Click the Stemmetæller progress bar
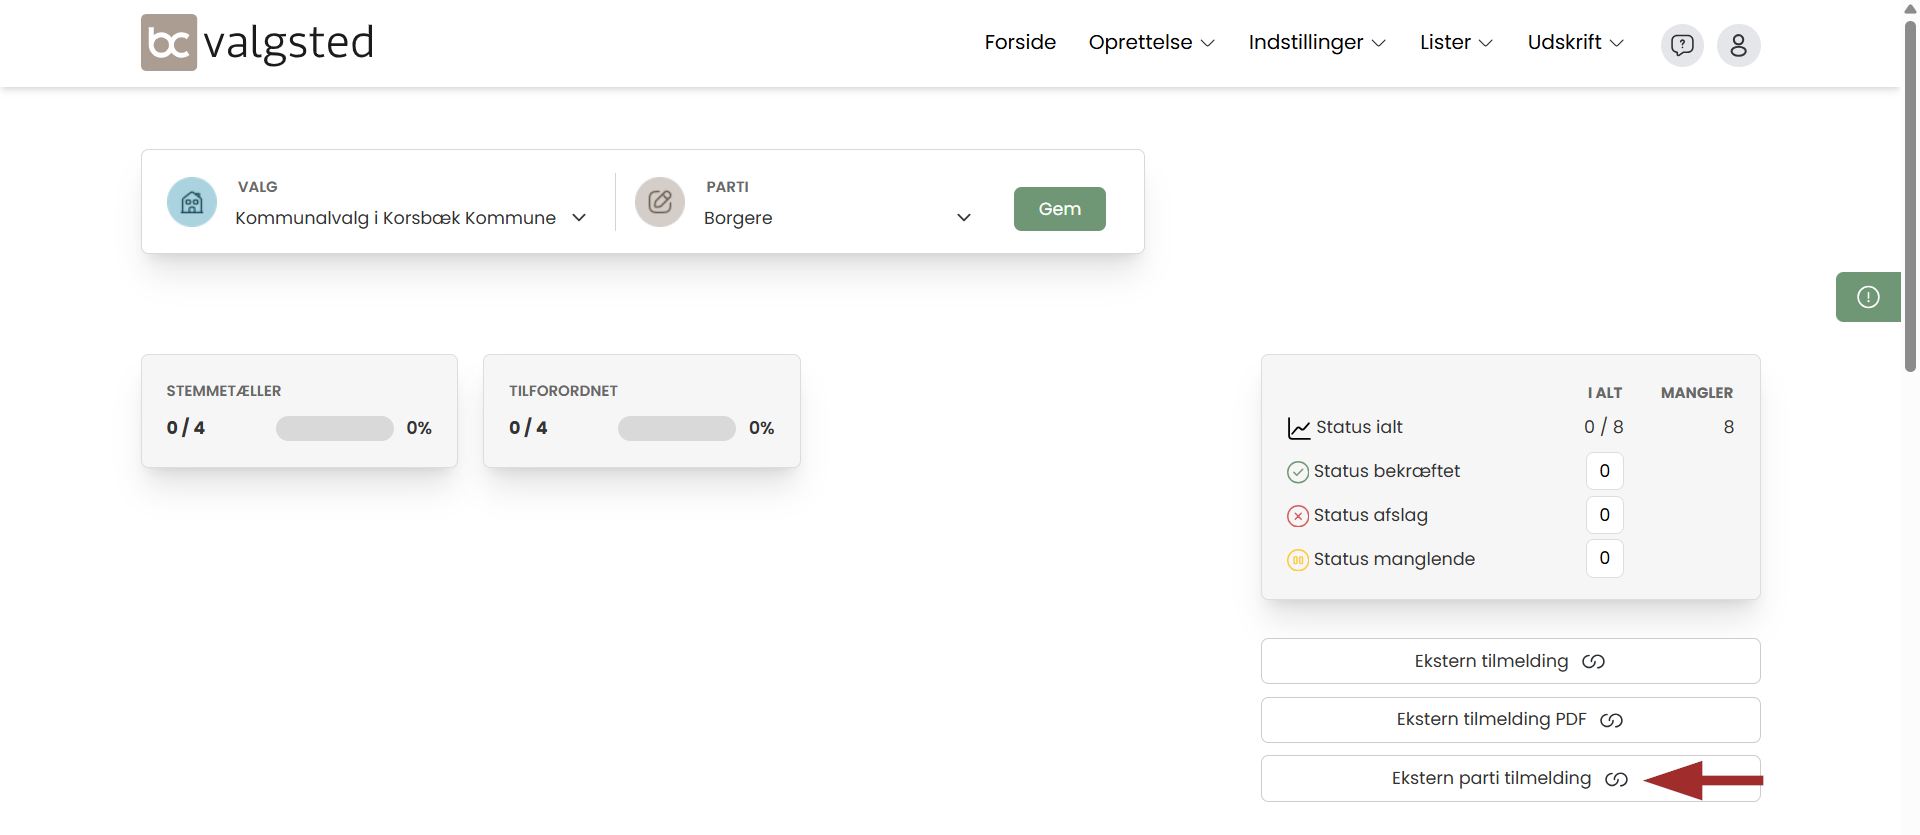1920x835 pixels. click(x=334, y=429)
